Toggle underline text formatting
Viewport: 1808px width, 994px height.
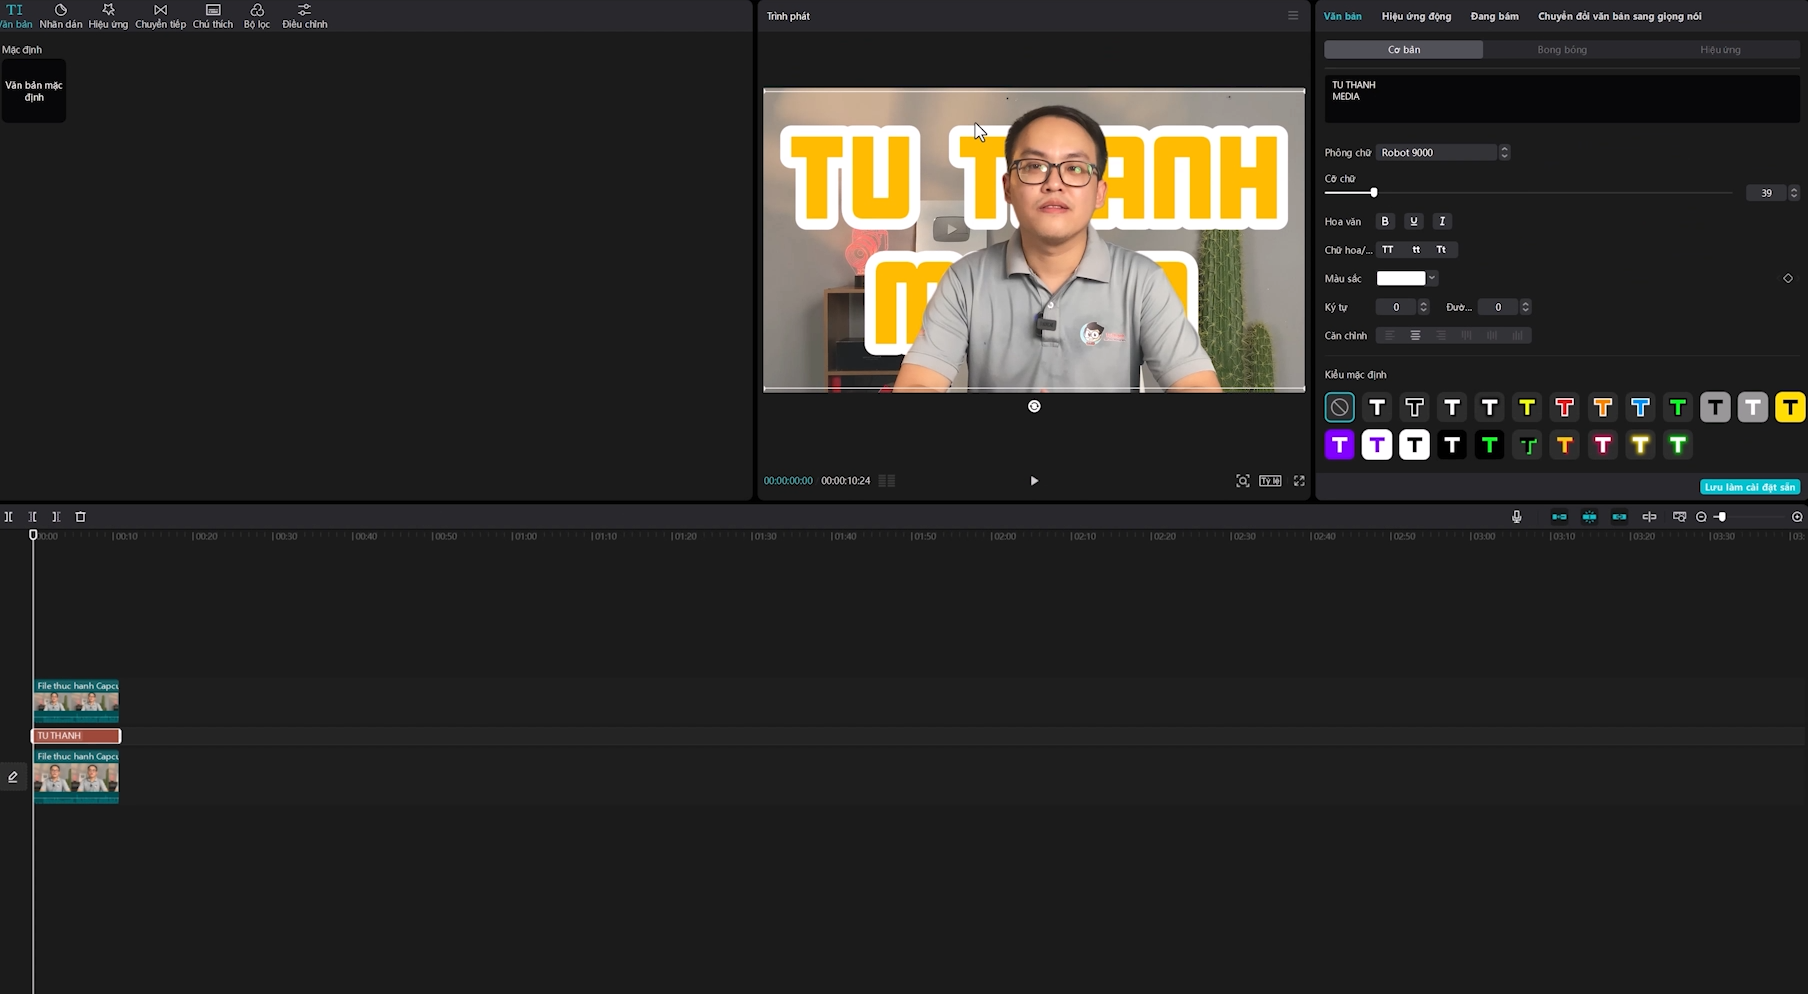coord(1413,221)
